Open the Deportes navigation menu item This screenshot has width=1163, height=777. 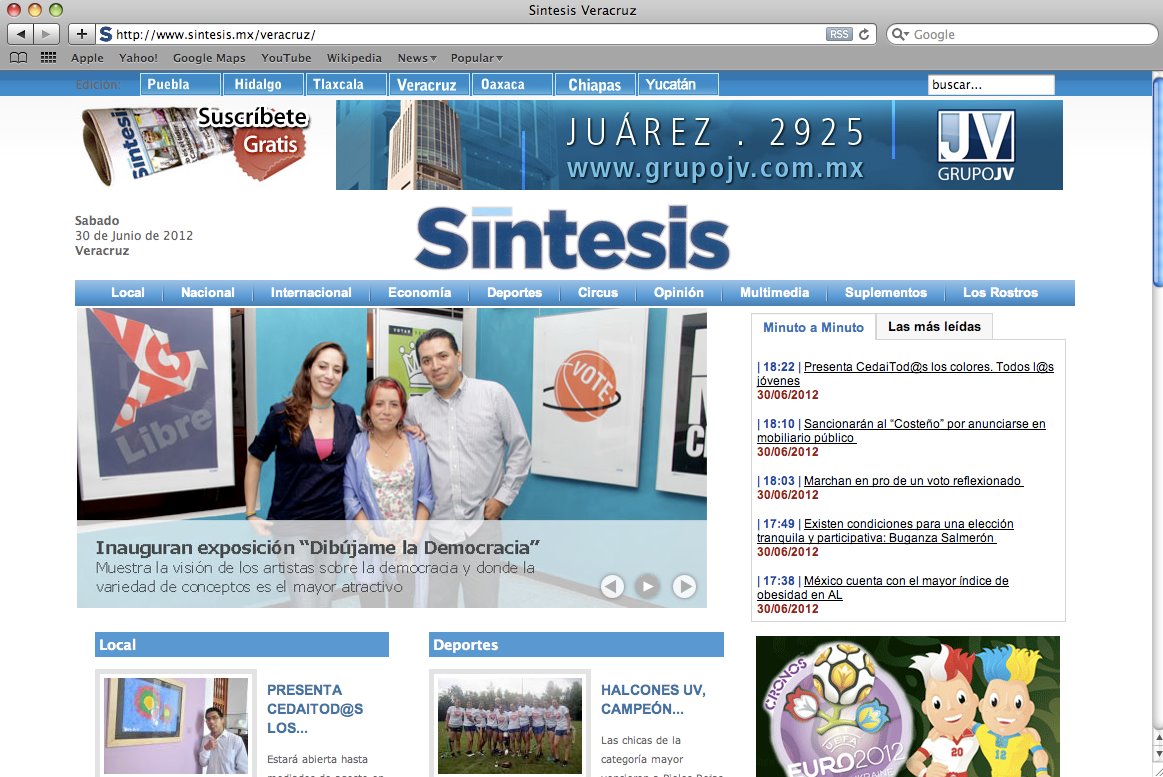pos(514,293)
